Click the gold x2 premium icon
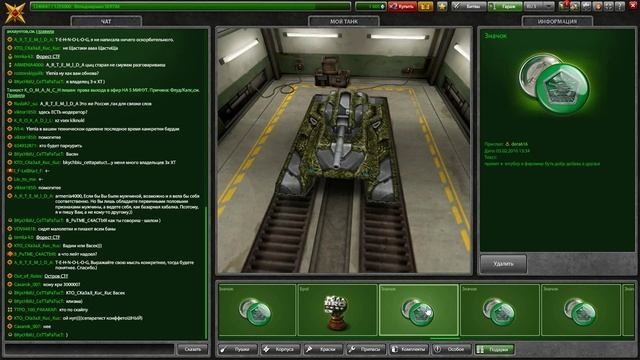The height and width of the screenshot is (360, 640). [426, 7]
